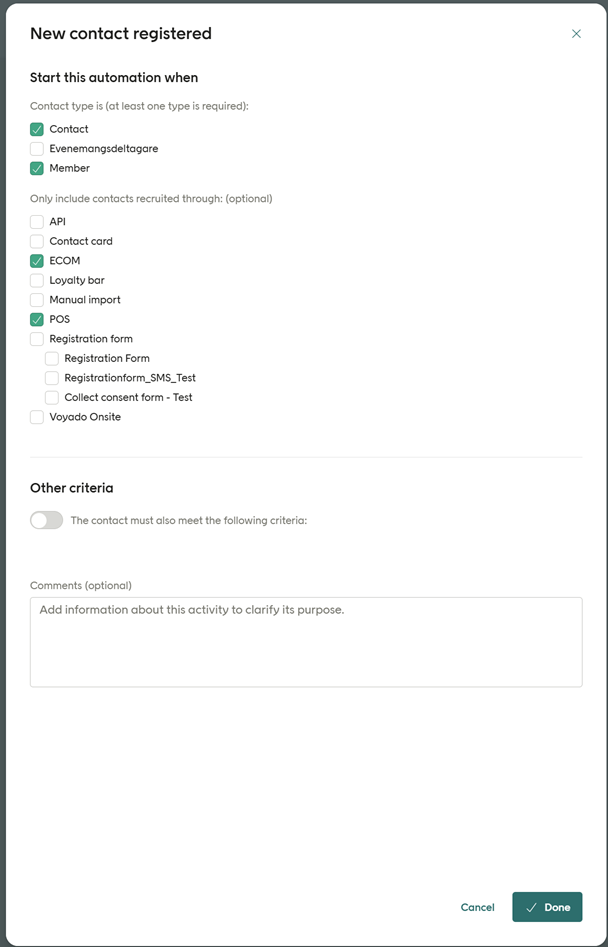Screen dimensions: 608x947
Task: Enable Voyado Onsite recruitment source
Action: (x=37, y=417)
